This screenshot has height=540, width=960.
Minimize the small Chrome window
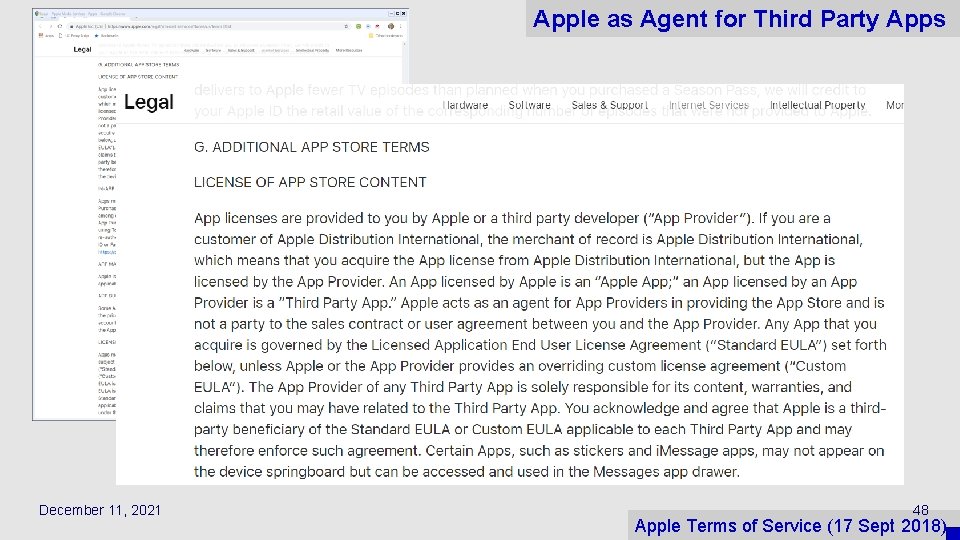point(391,13)
